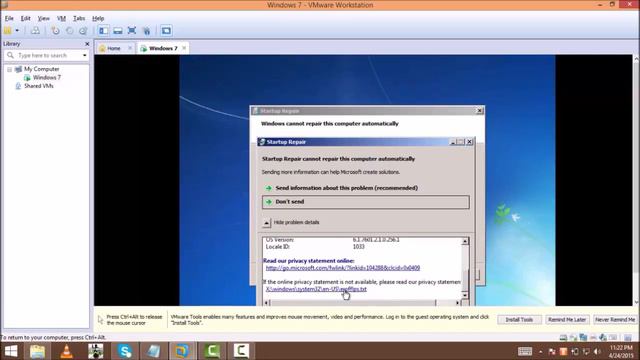
Task: Open the File menu
Action: (9, 18)
